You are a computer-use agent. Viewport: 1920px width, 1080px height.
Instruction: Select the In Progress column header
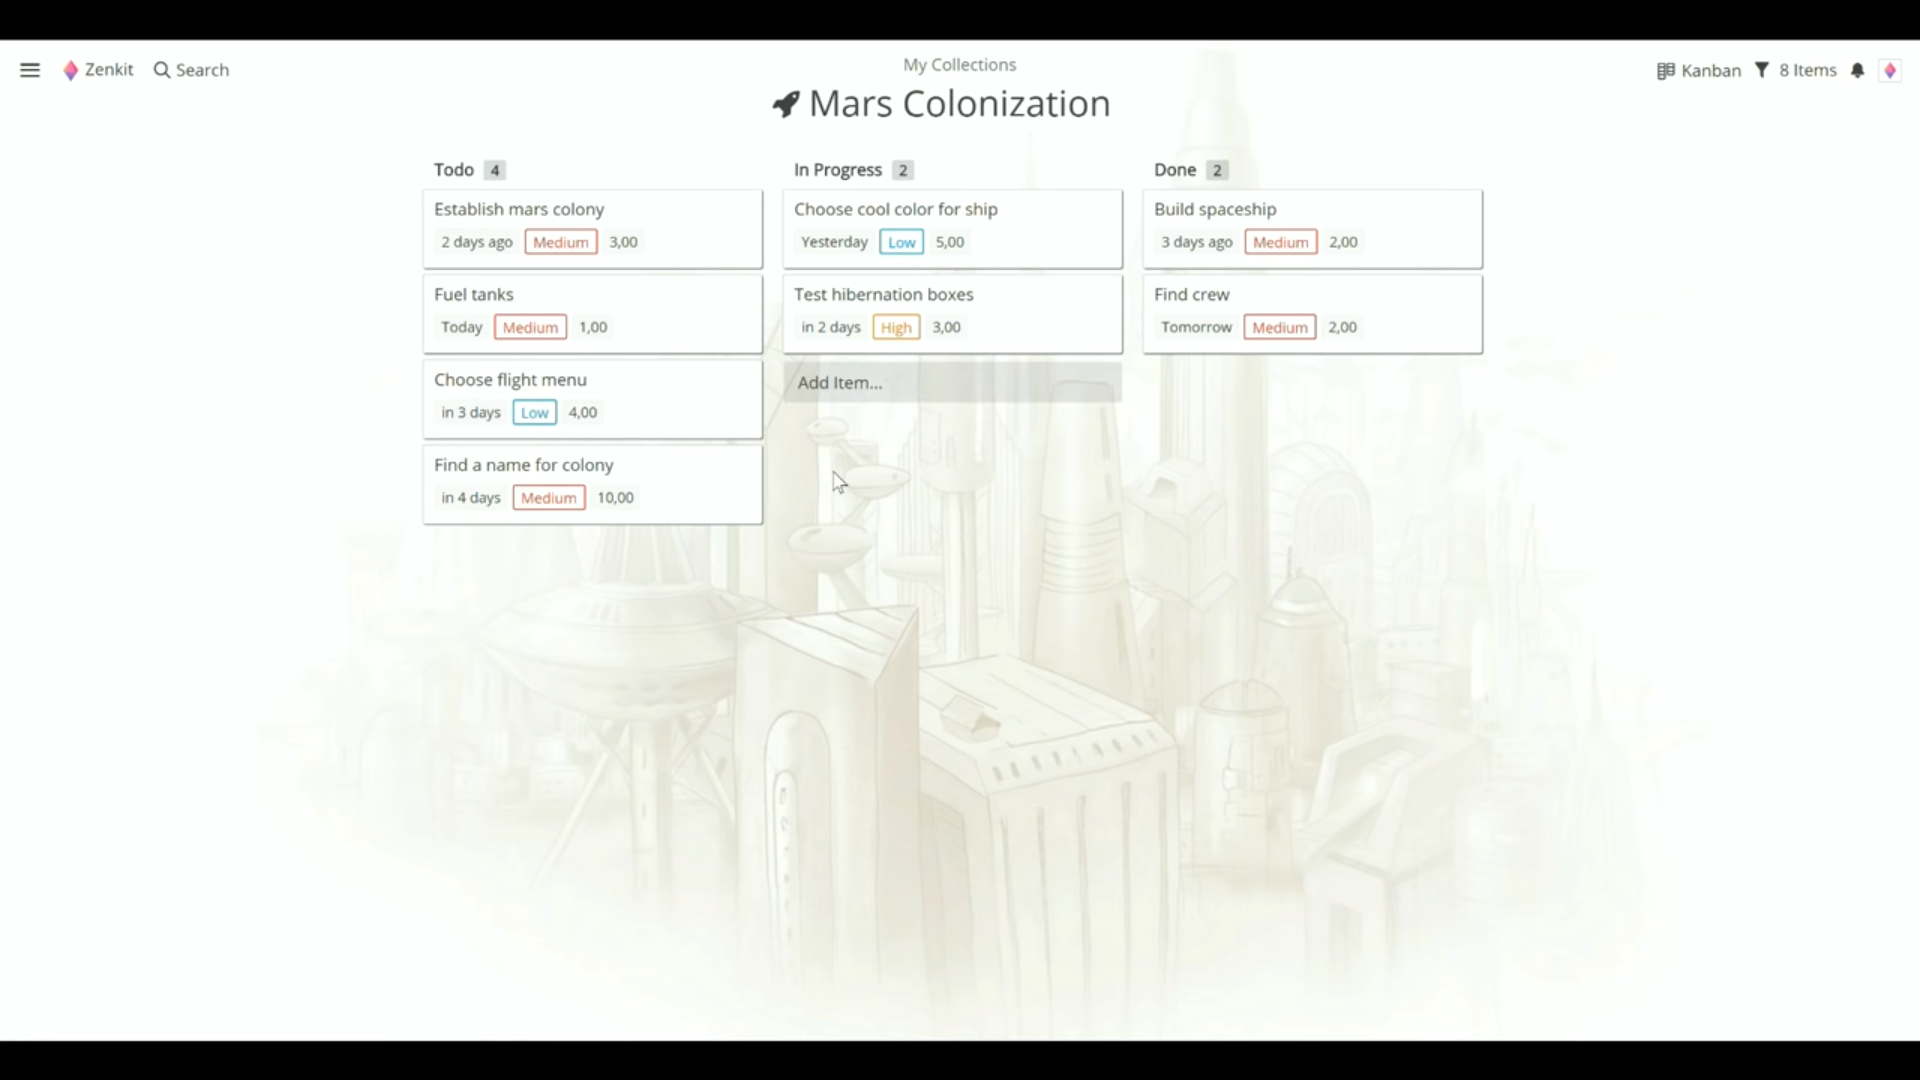click(837, 170)
